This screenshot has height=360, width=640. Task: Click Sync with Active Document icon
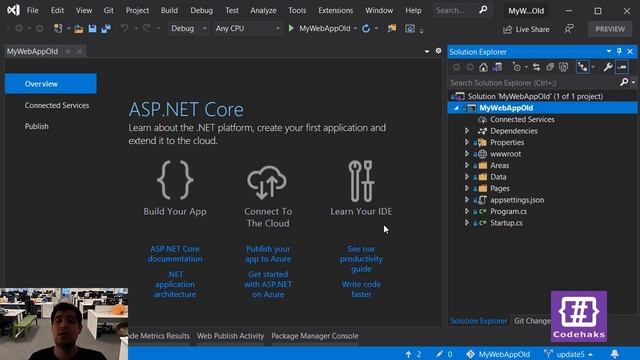tap(536, 67)
